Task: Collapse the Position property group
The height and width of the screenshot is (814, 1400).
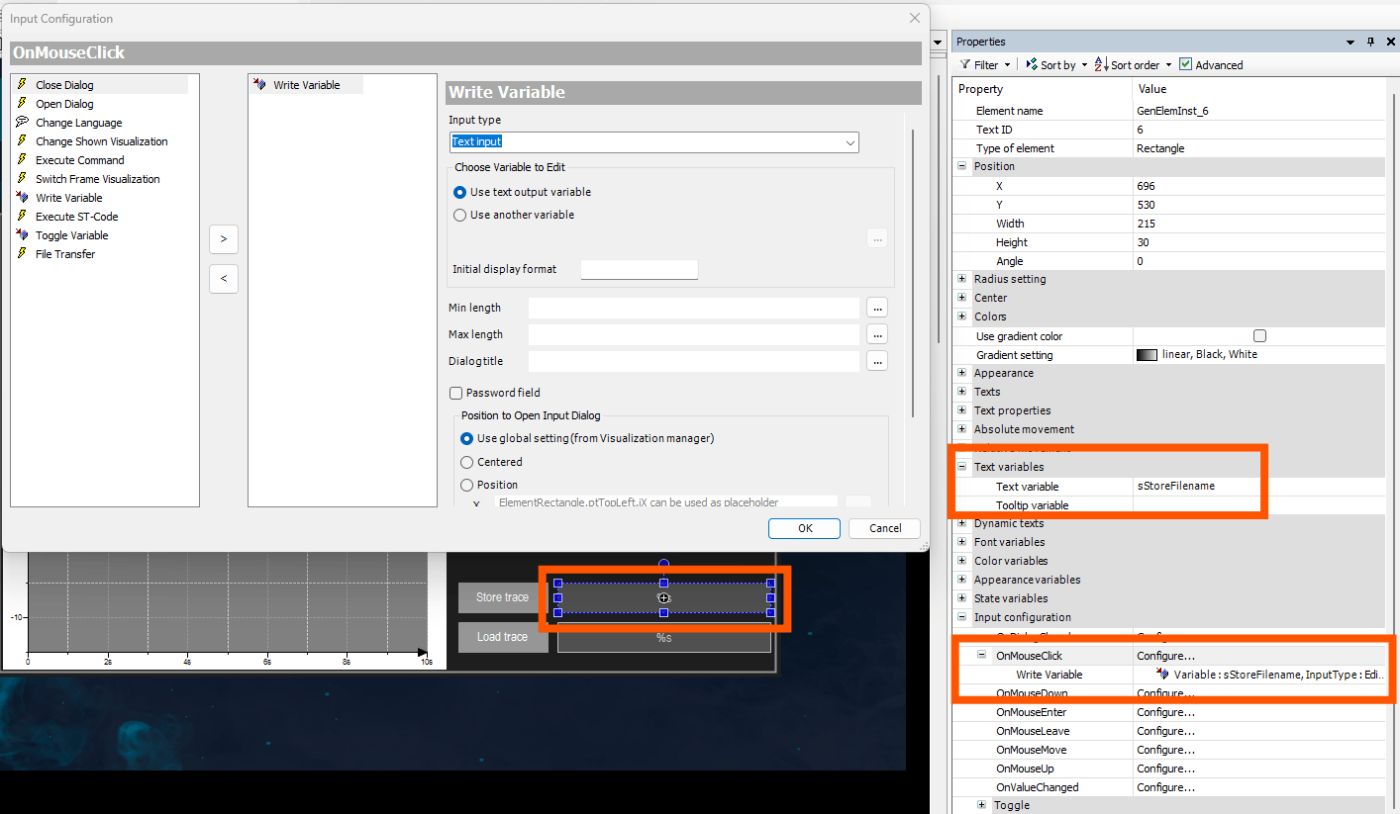Action: click(962, 167)
